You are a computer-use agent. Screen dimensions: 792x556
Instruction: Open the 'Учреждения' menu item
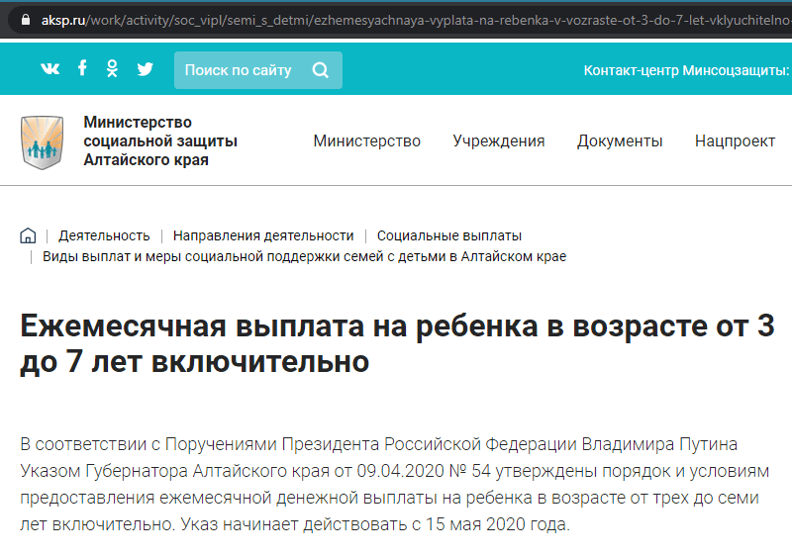[499, 141]
